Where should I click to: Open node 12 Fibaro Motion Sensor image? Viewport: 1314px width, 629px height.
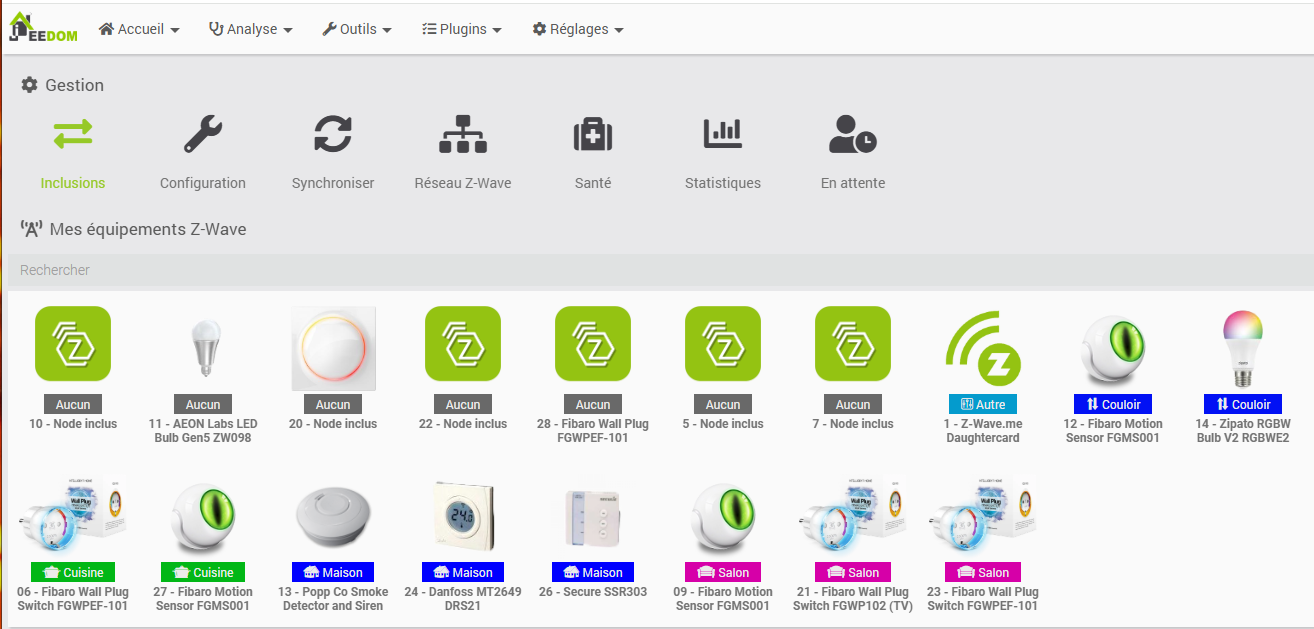tap(1113, 350)
